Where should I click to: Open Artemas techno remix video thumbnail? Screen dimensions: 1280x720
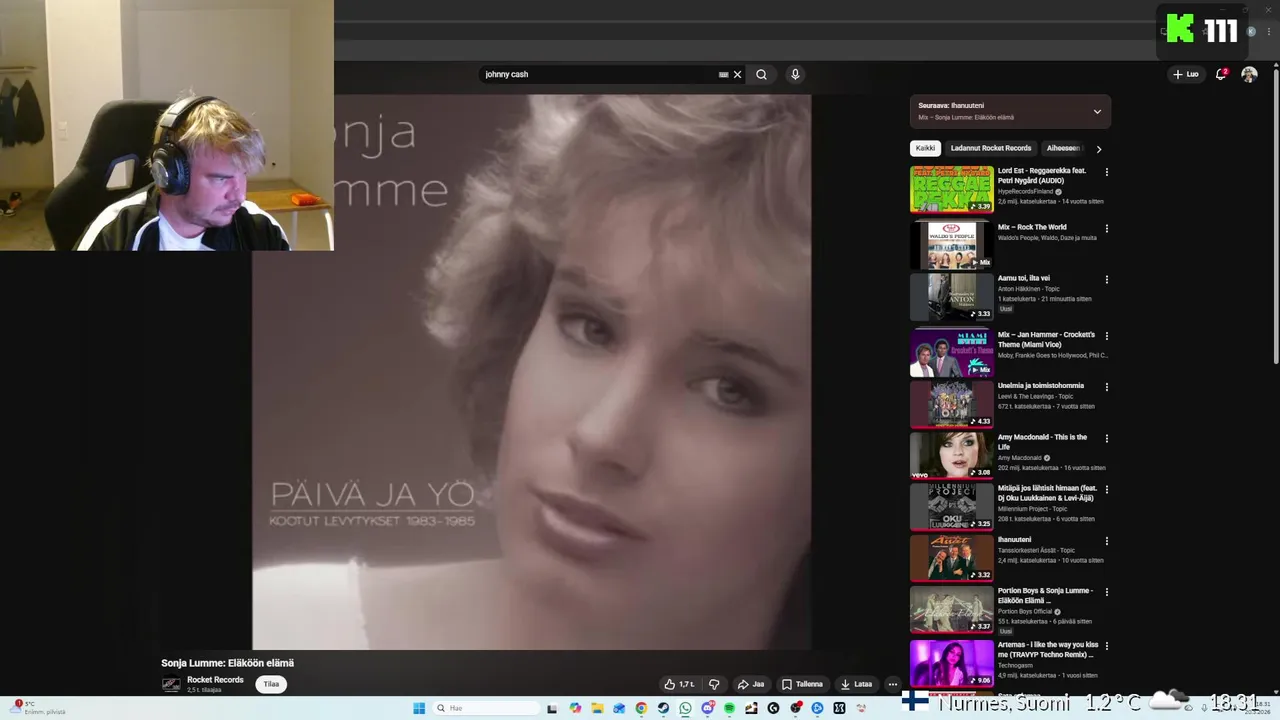pyautogui.click(x=951, y=663)
